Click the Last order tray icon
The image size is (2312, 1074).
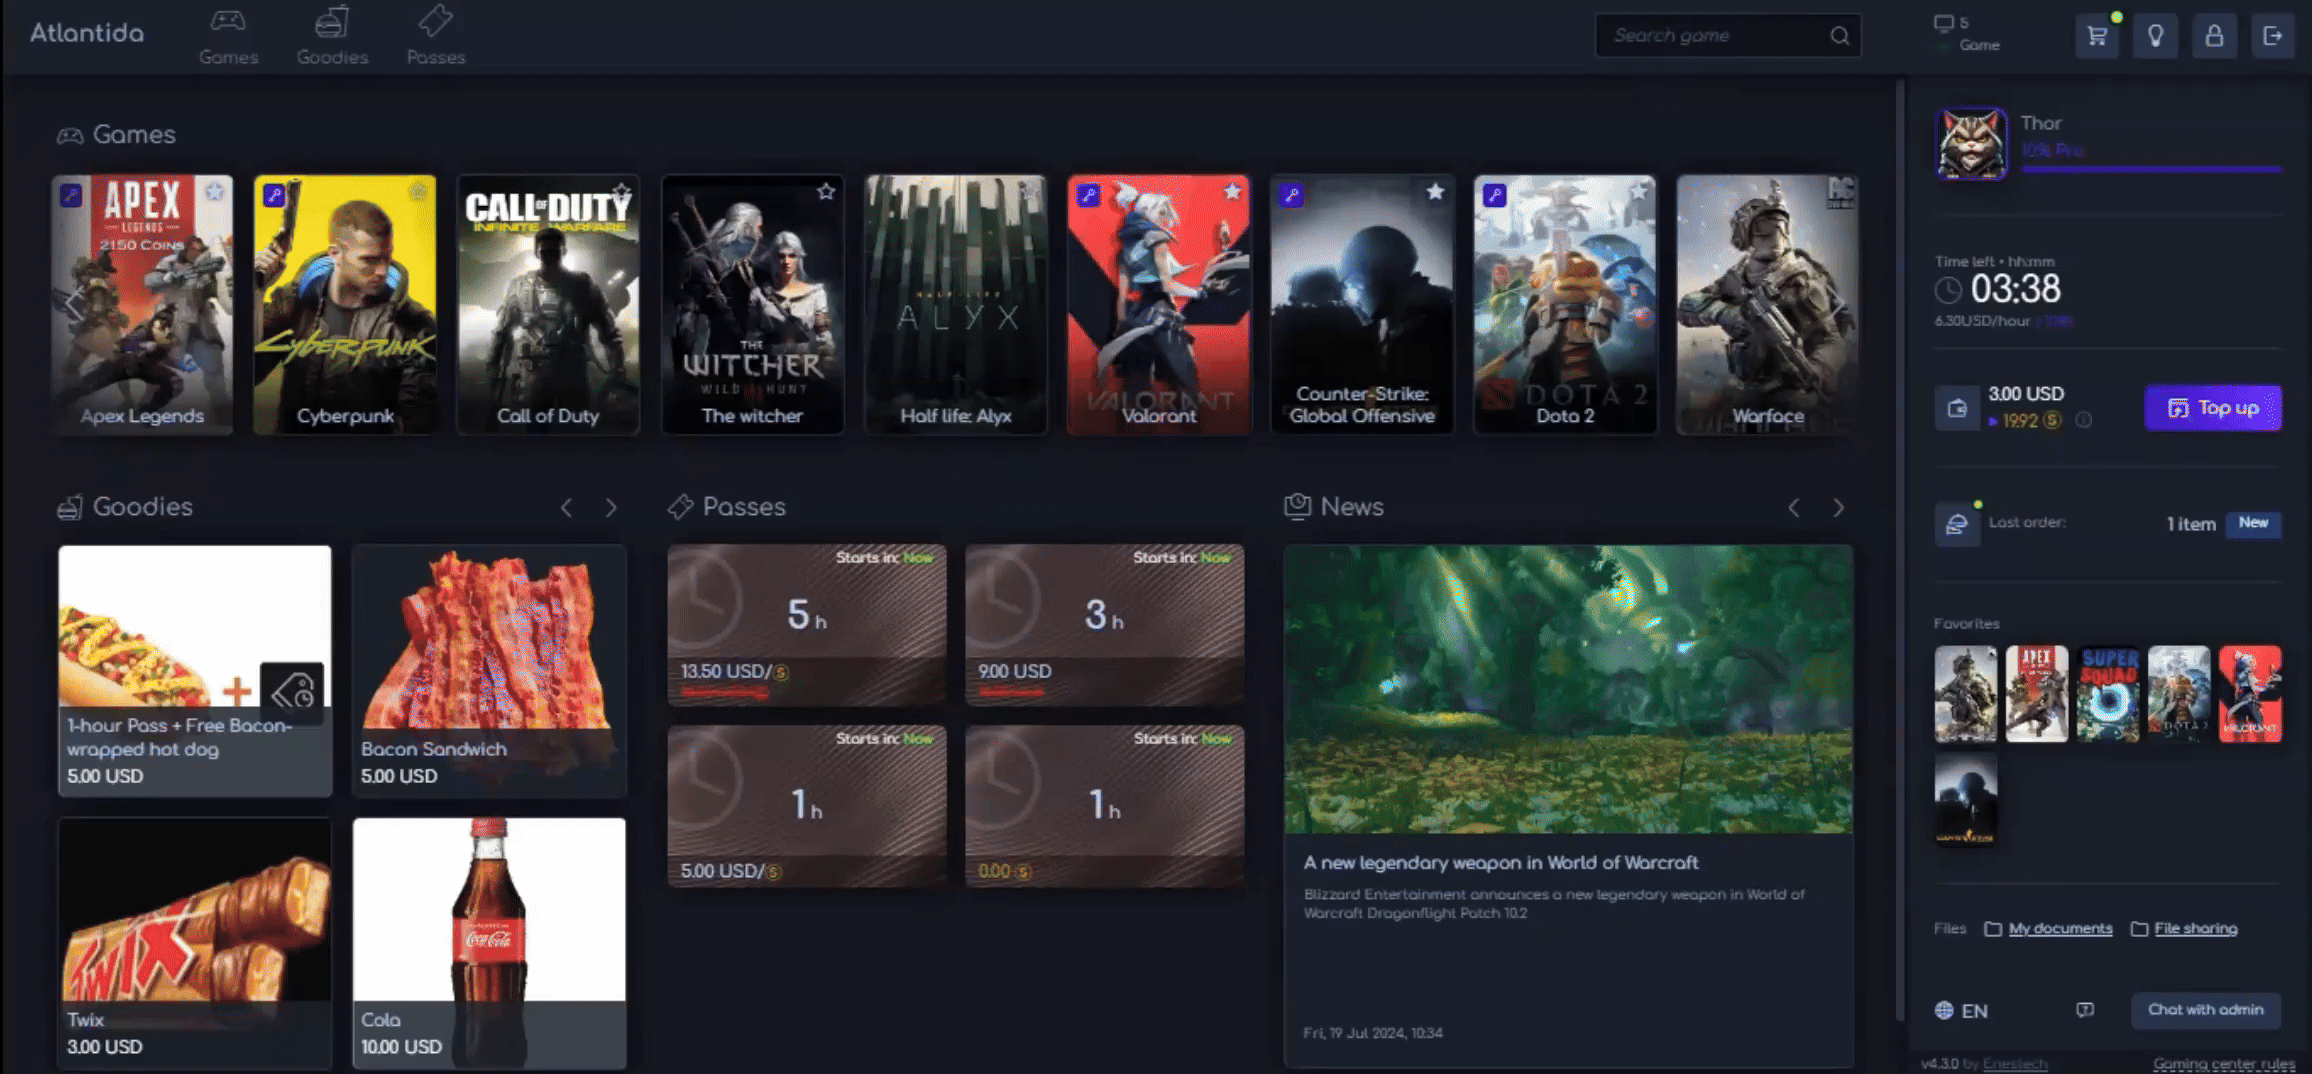click(x=1957, y=524)
